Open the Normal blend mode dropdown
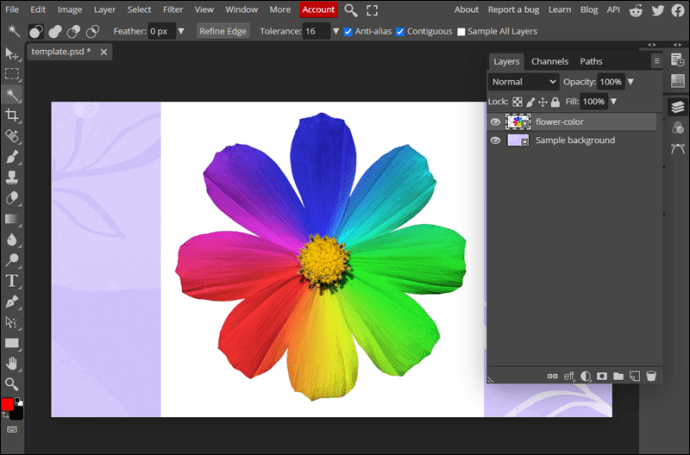The width and height of the screenshot is (690, 455). click(x=524, y=82)
